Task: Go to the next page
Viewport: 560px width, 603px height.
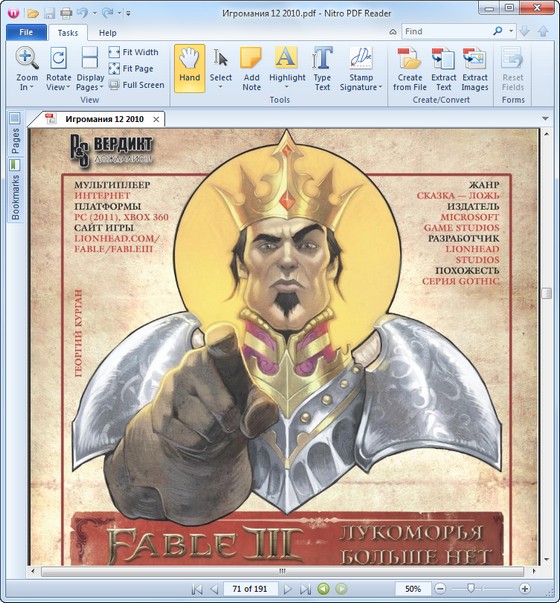Action: click(x=287, y=589)
